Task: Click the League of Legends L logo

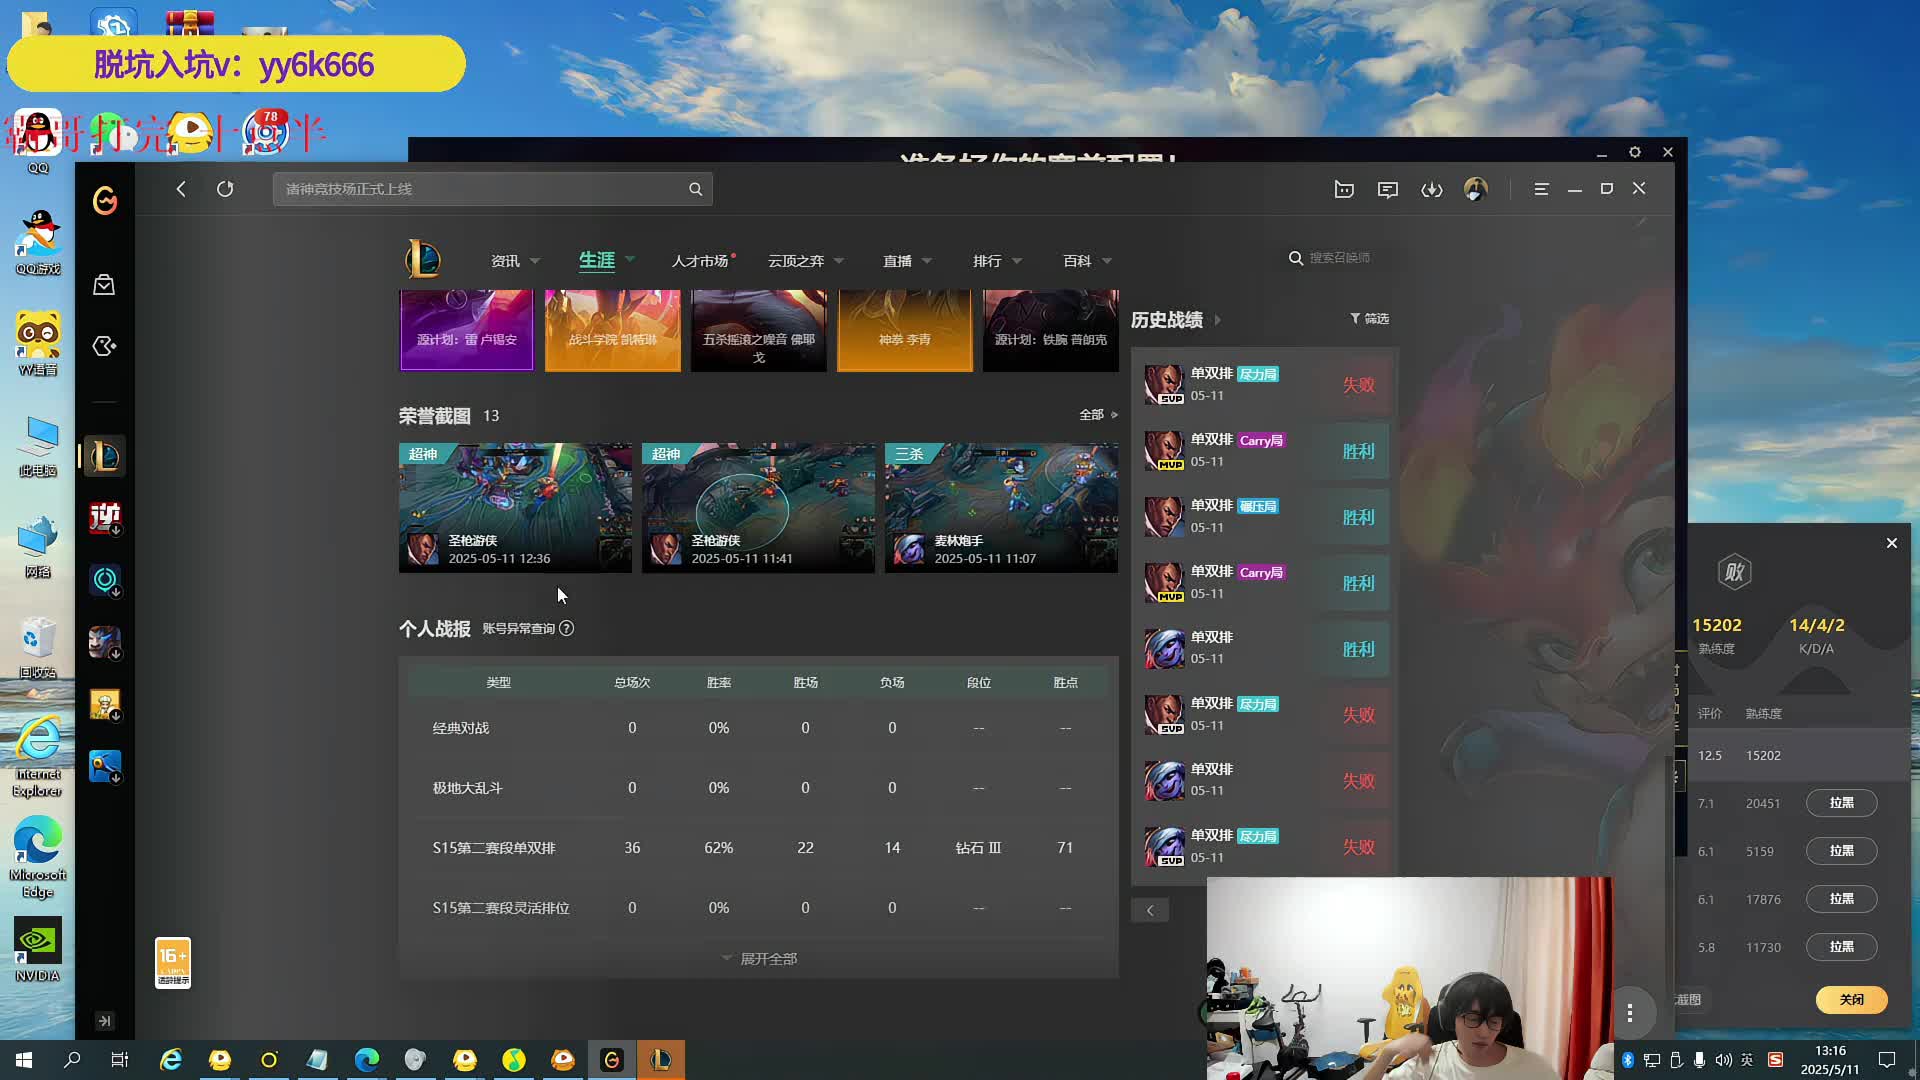Action: point(423,260)
